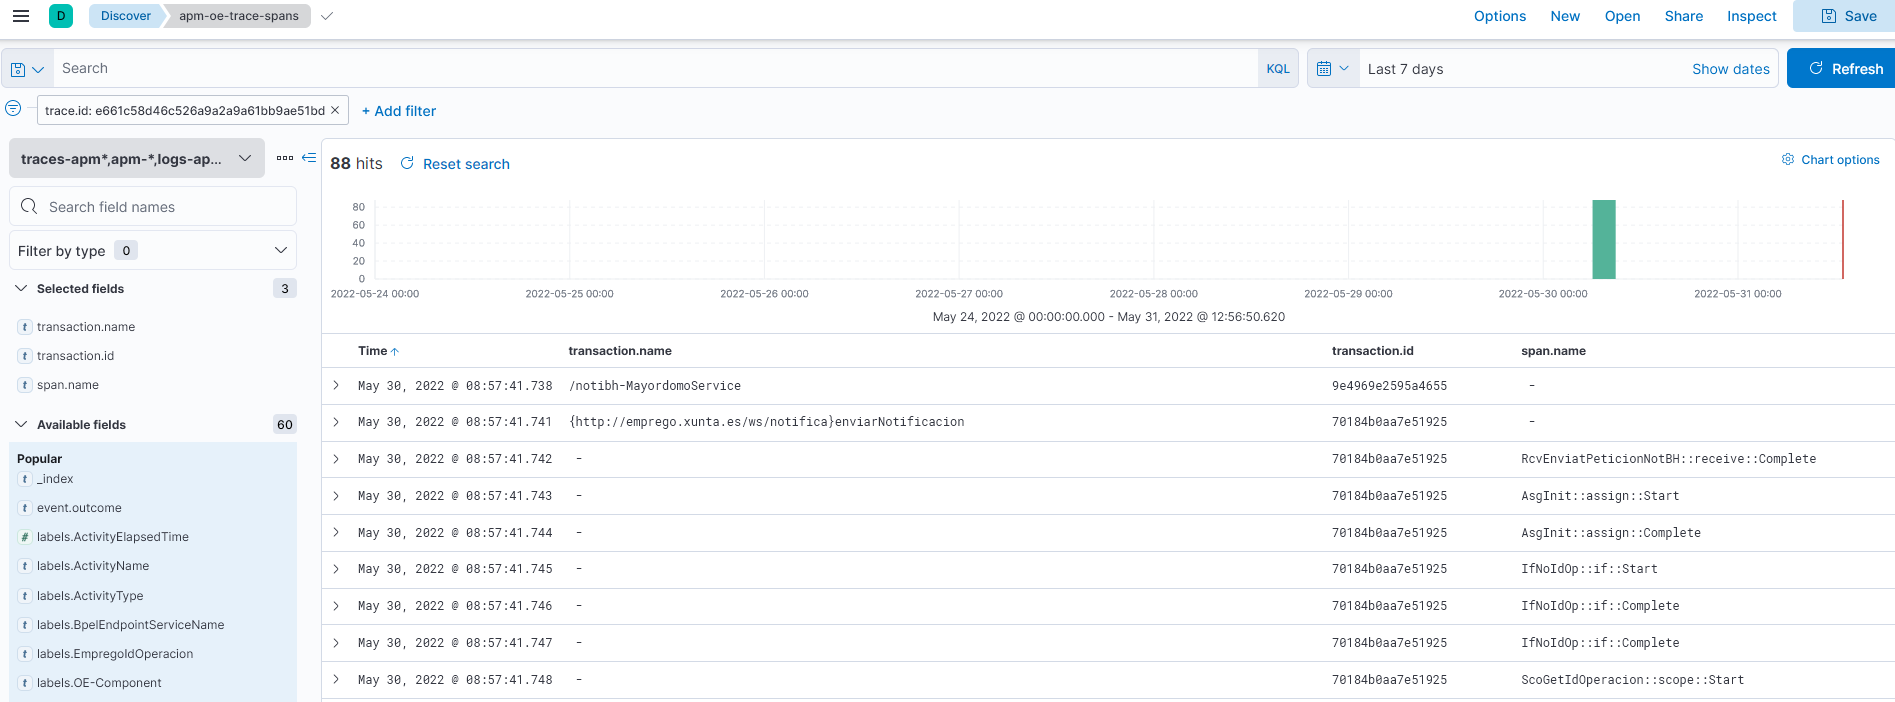This screenshot has height=702, width=1895.
Task: Click New in the top menu
Action: (1565, 16)
